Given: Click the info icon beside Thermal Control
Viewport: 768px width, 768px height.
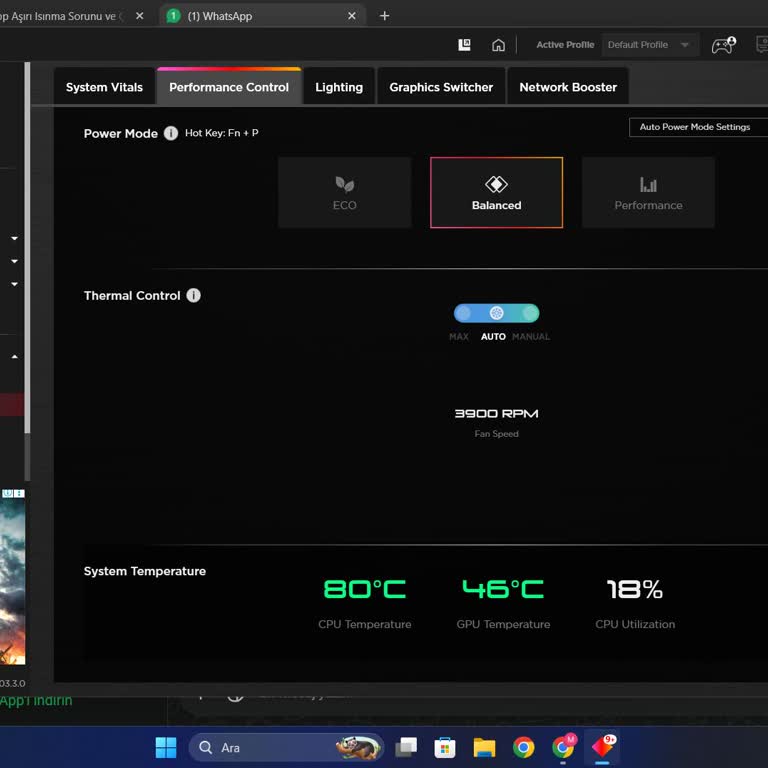Looking at the screenshot, I should click(194, 295).
